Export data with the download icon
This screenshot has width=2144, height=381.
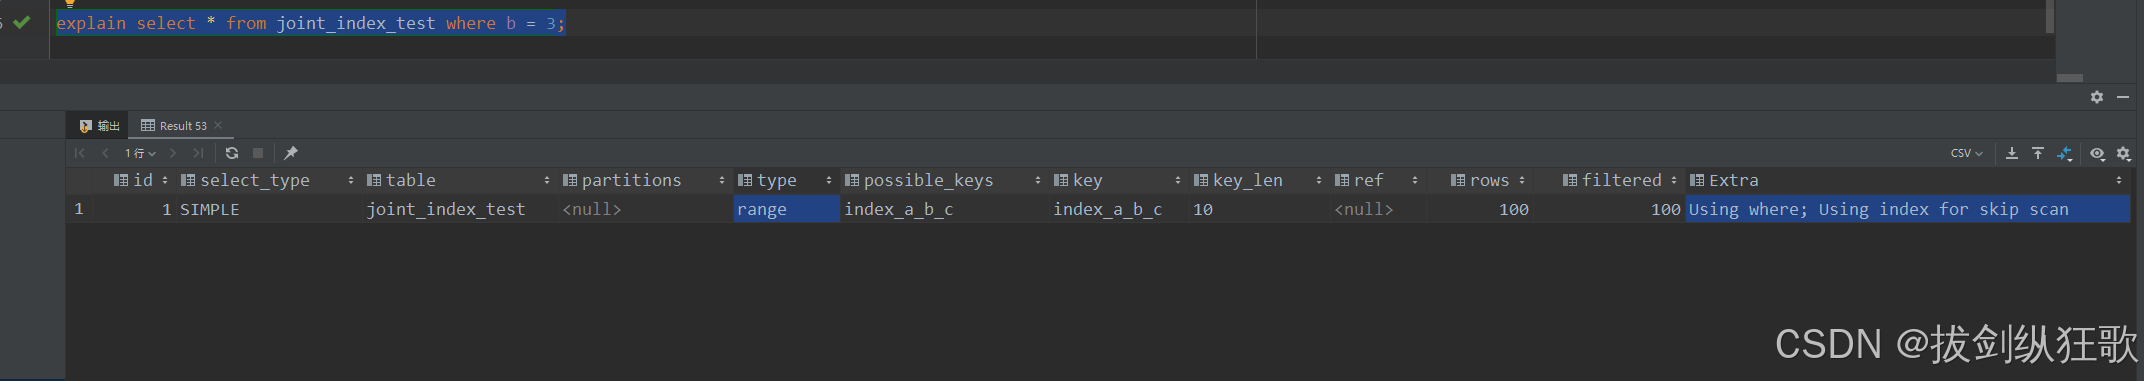coord(2012,153)
